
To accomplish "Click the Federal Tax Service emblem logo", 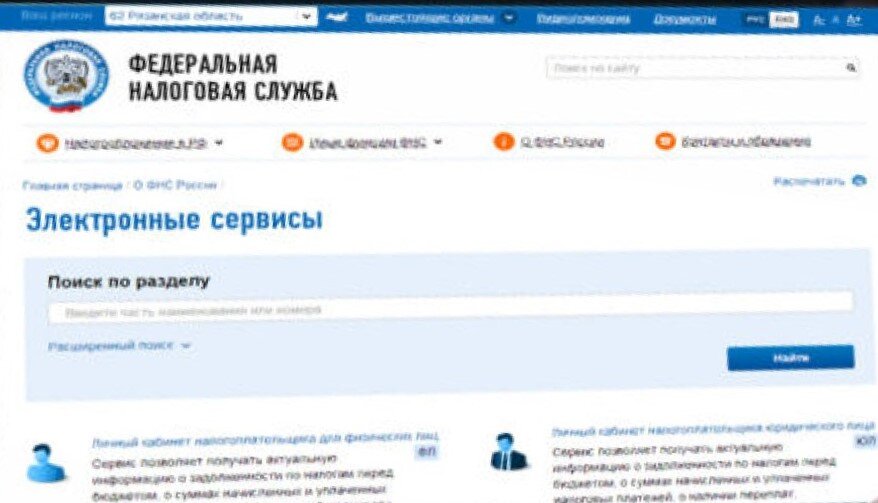I will (66, 76).
